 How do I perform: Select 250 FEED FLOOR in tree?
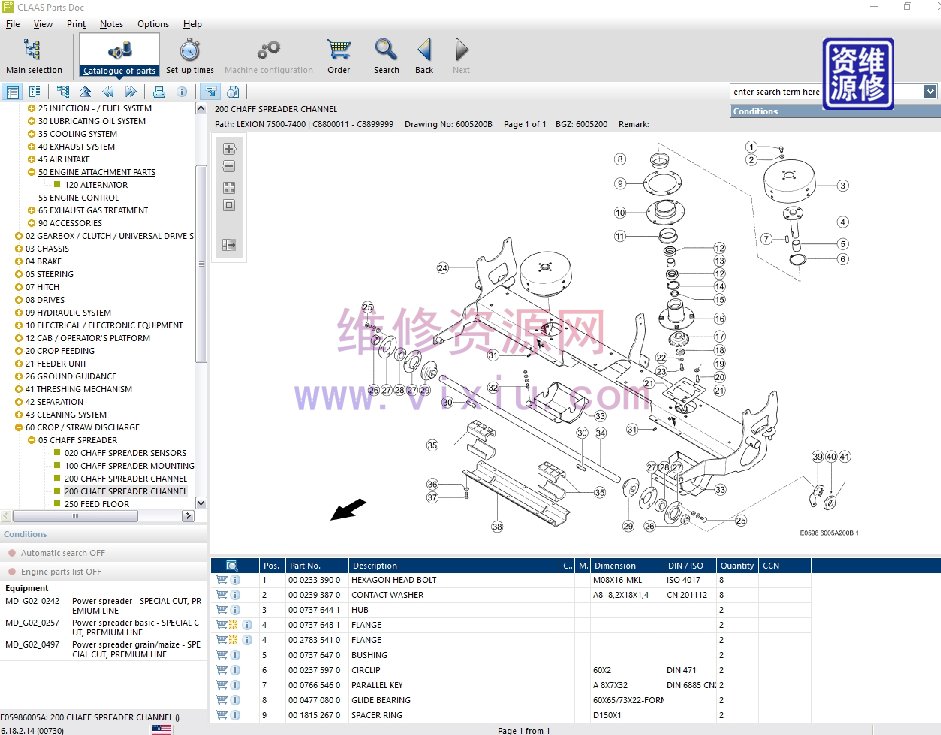pos(97,504)
